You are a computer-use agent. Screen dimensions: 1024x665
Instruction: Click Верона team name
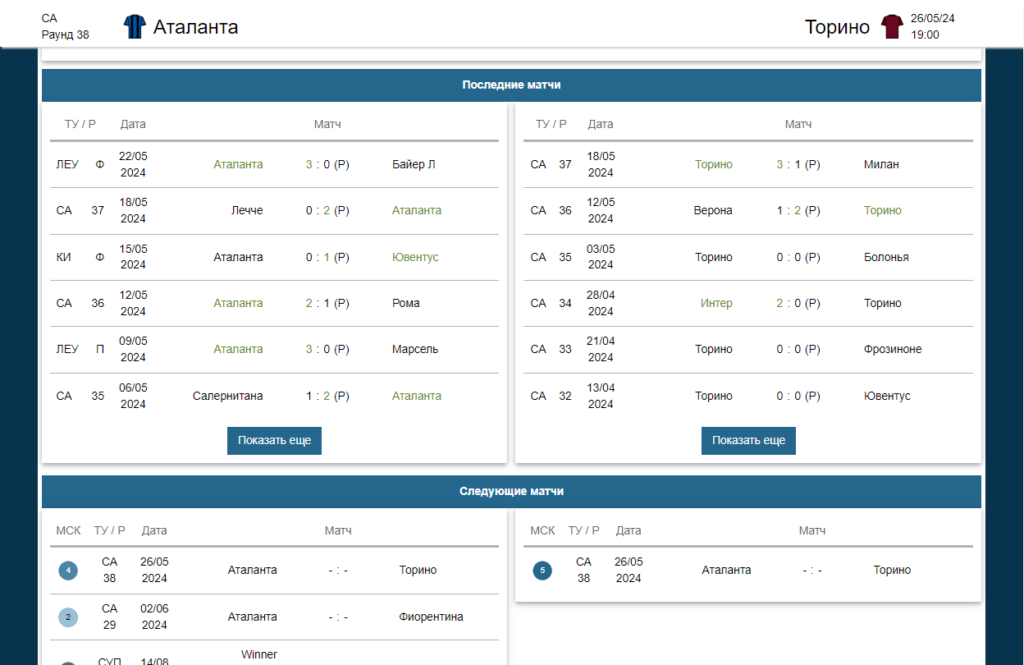[712, 210]
